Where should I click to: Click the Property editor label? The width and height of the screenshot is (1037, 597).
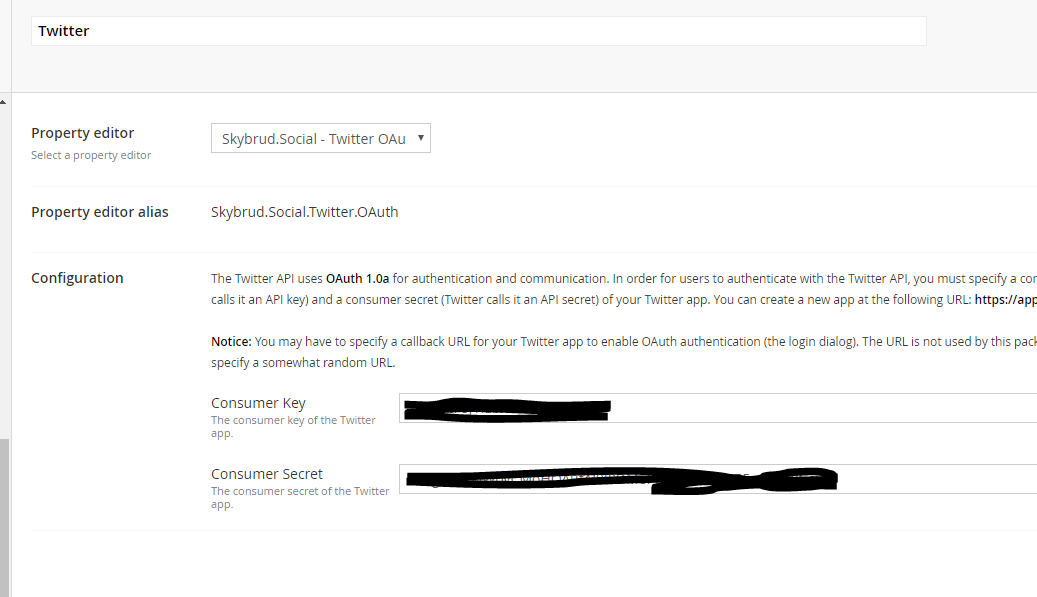(83, 133)
